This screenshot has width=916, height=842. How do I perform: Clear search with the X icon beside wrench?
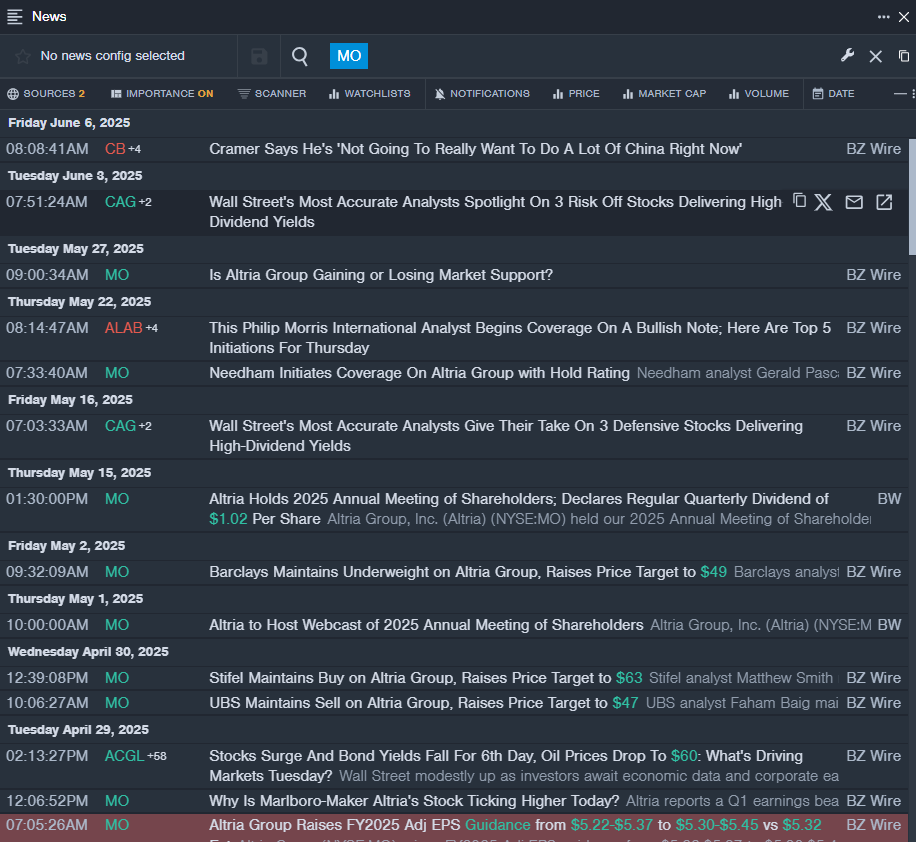click(x=875, y=57)
